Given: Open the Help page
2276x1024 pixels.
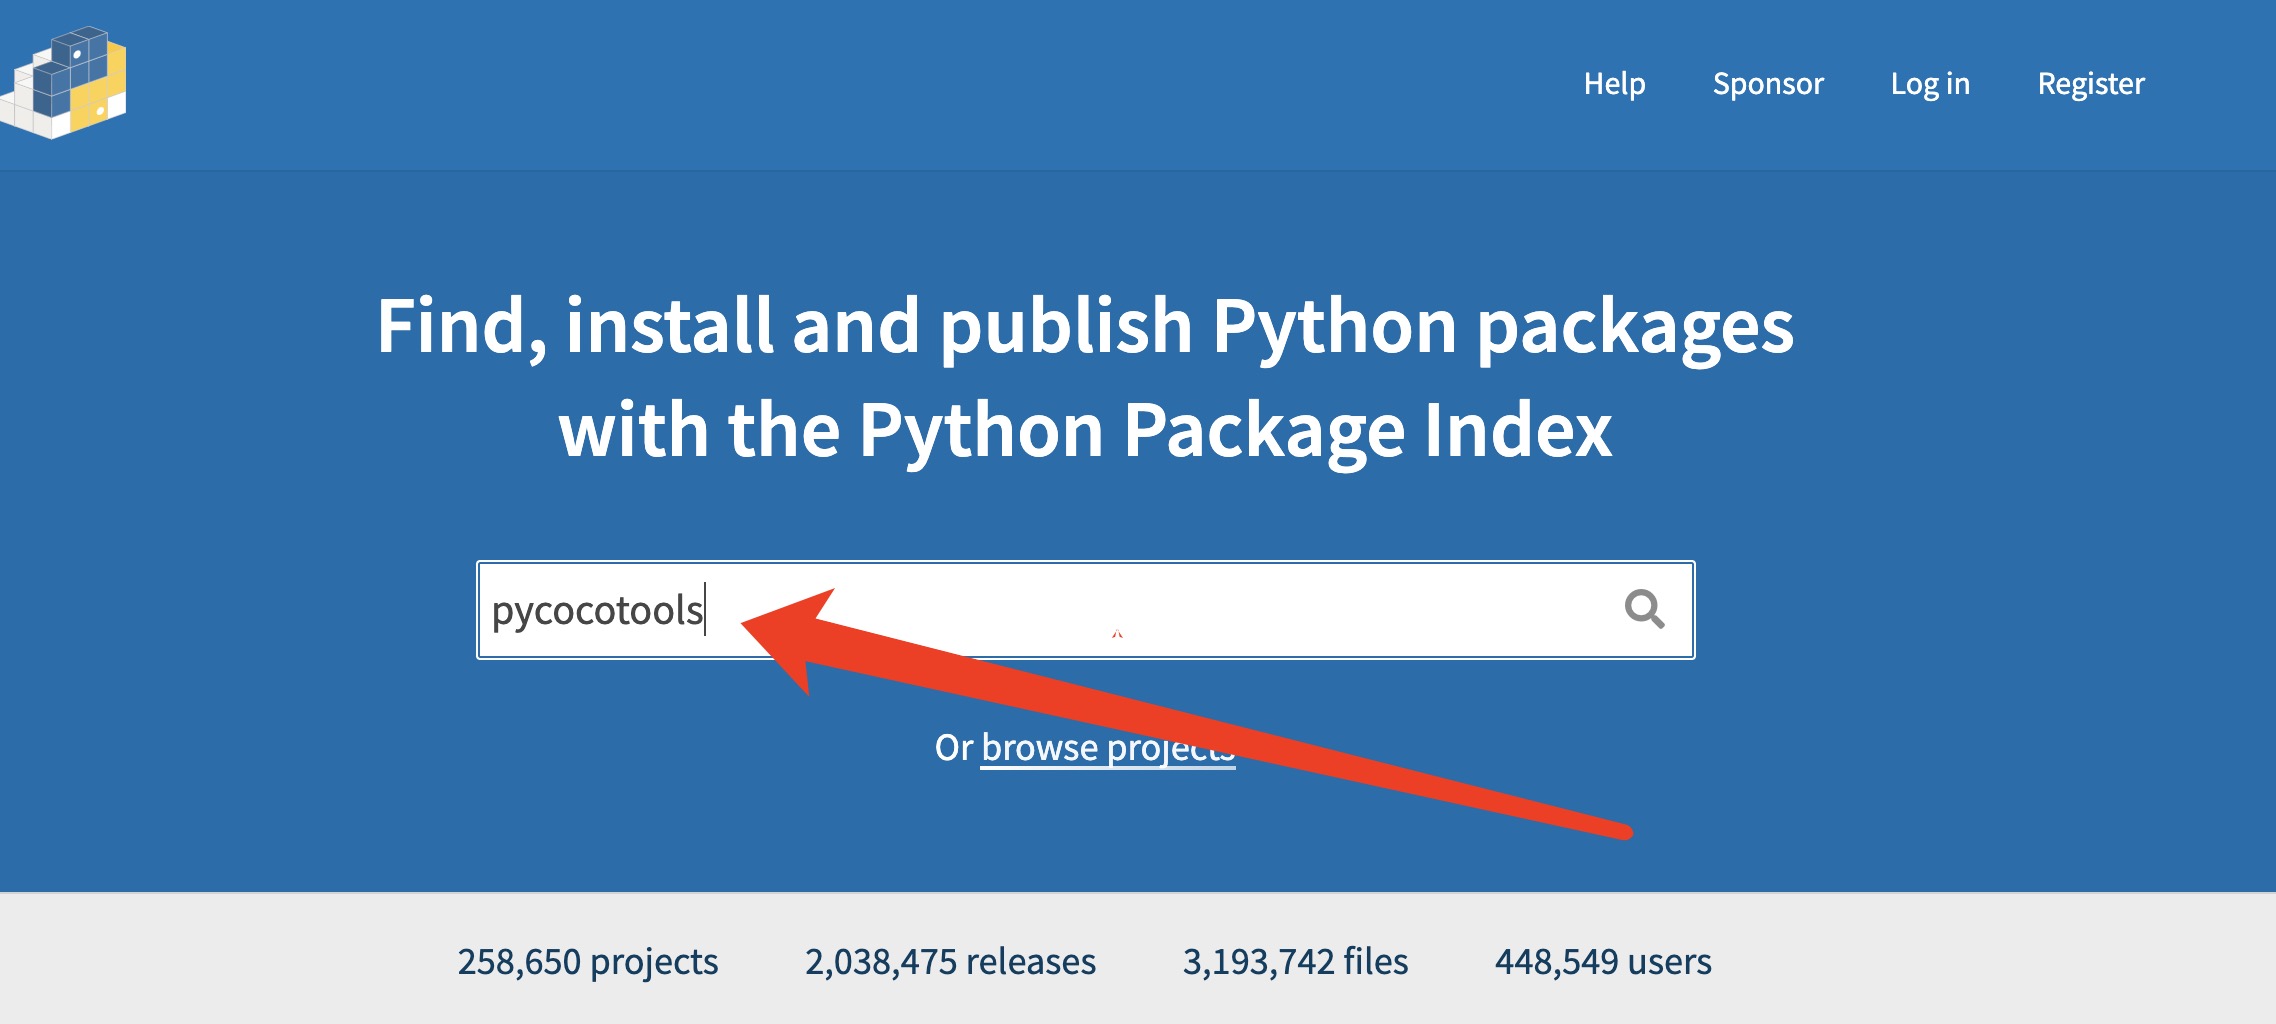Looking at the screenshot, I should [1614, 84].
